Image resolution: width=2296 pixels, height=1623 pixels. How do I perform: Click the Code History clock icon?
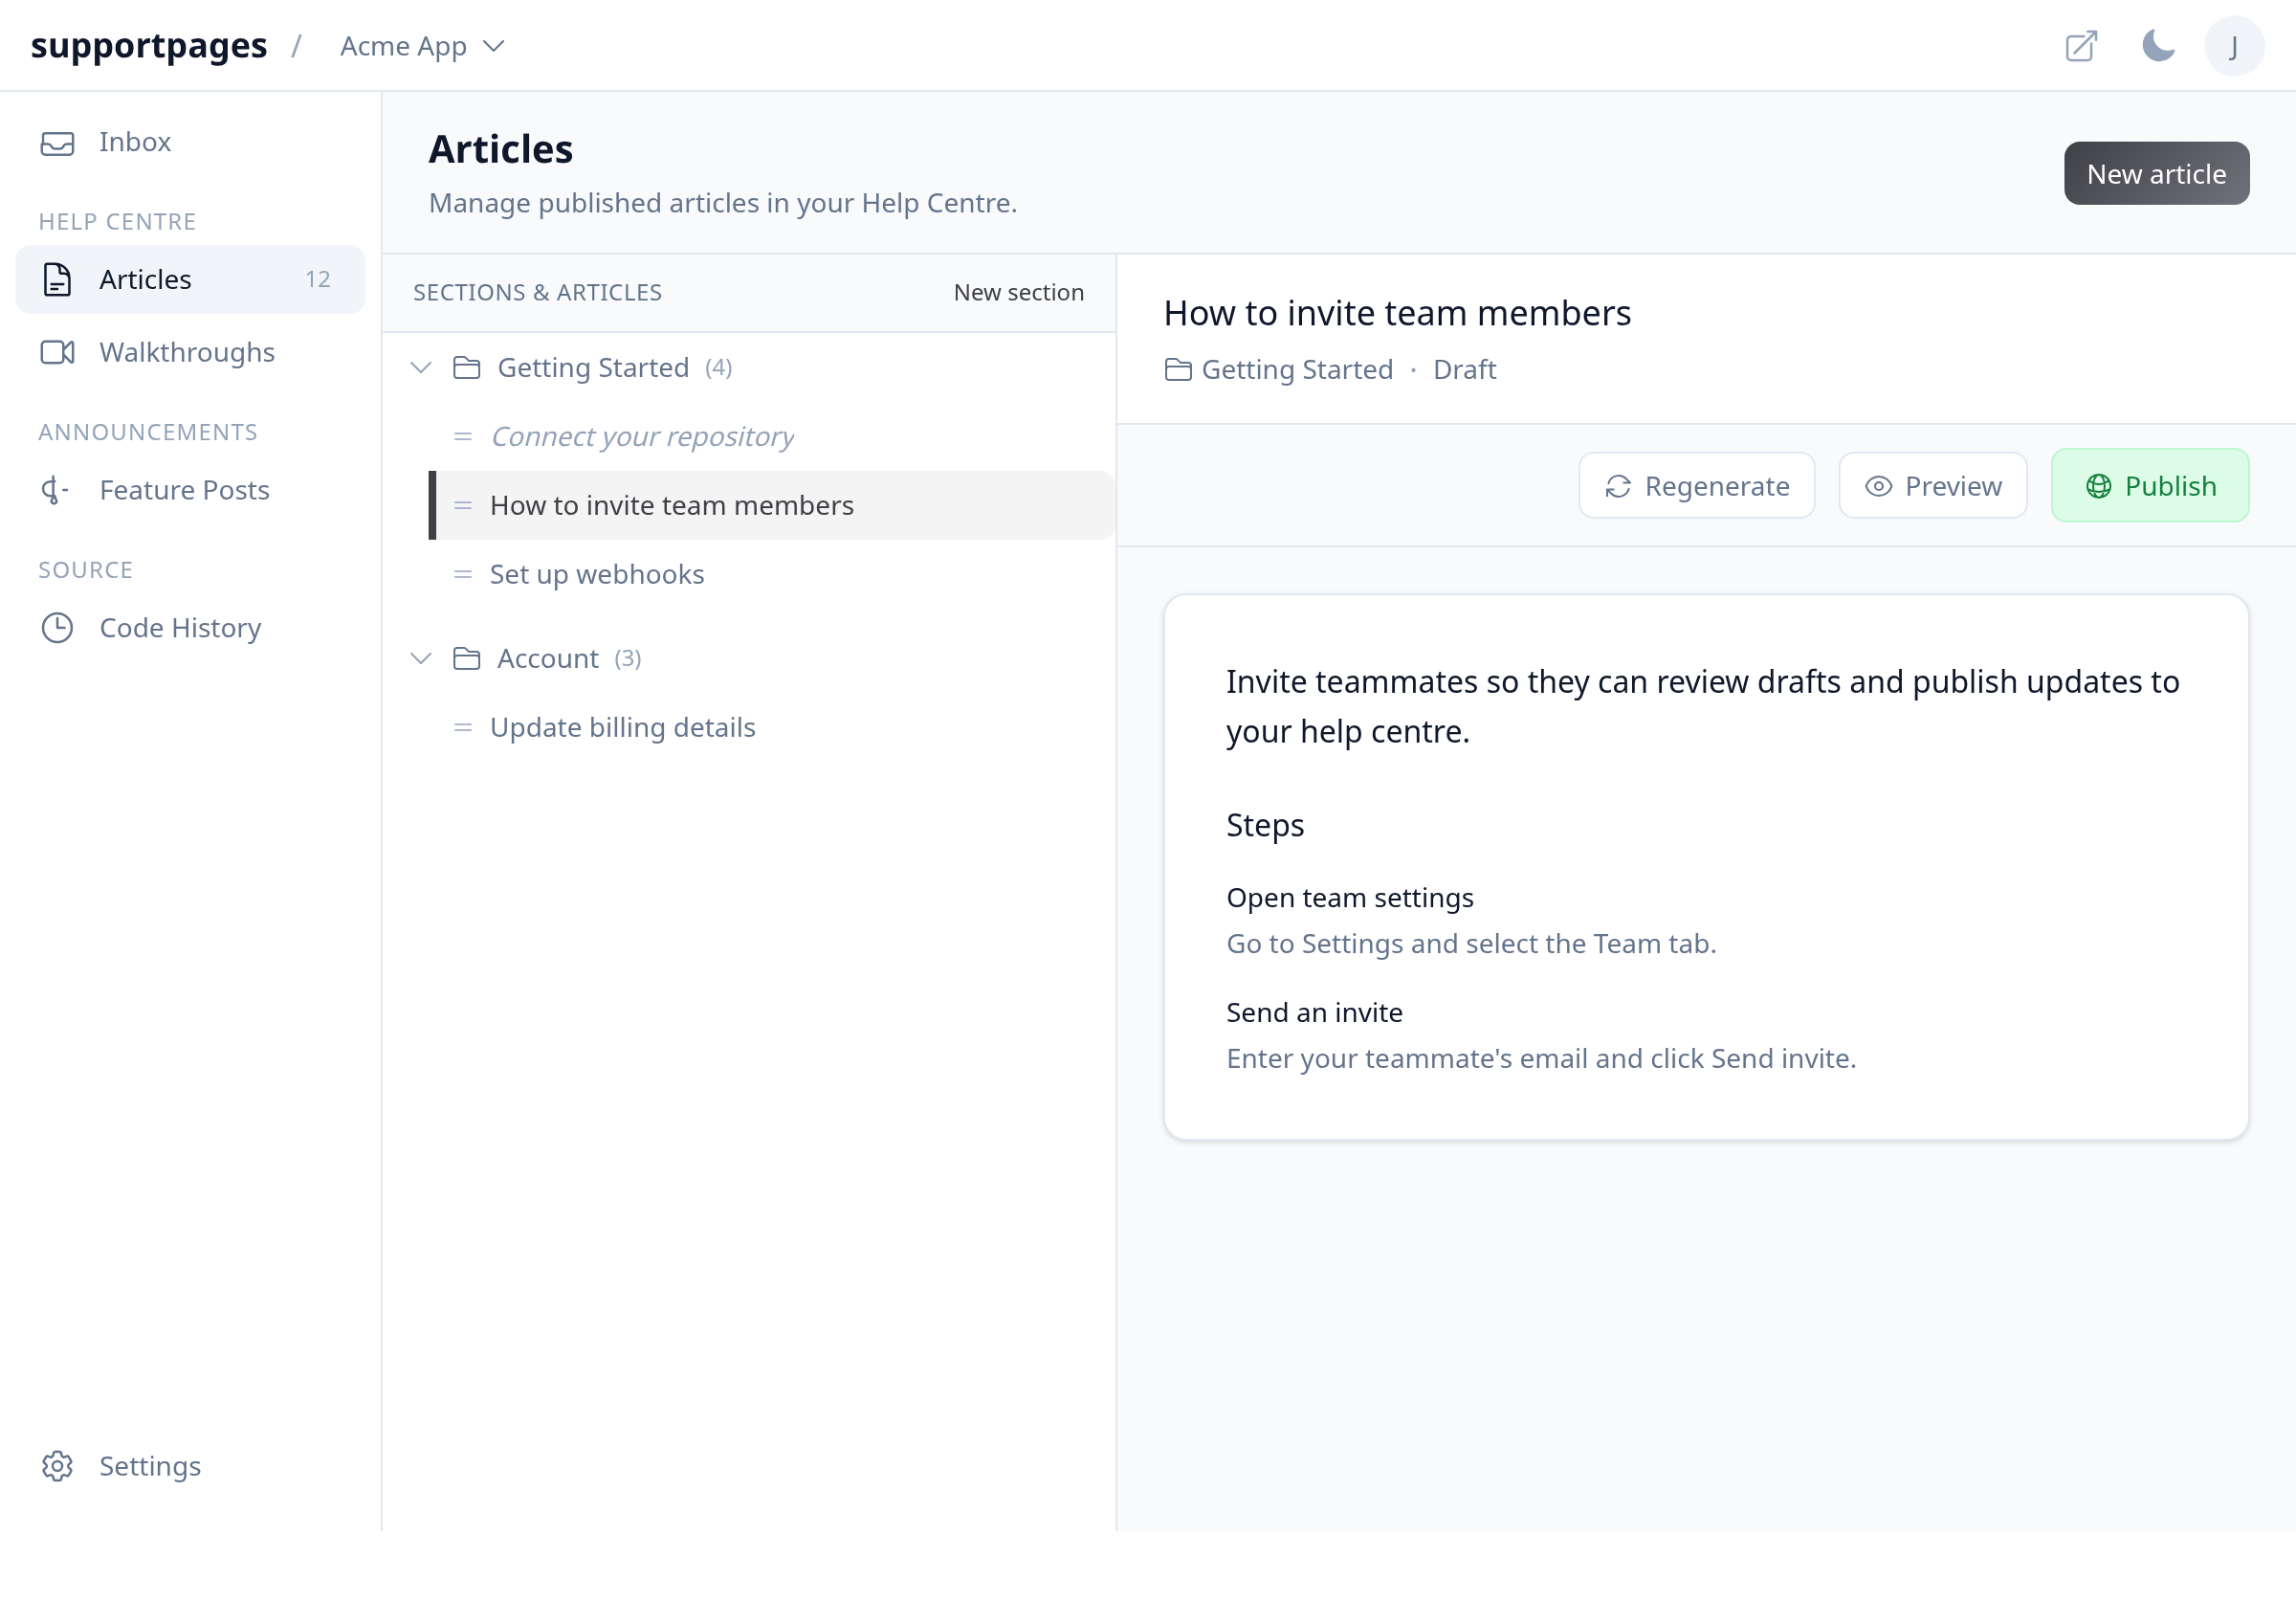(x=57, y=628)
